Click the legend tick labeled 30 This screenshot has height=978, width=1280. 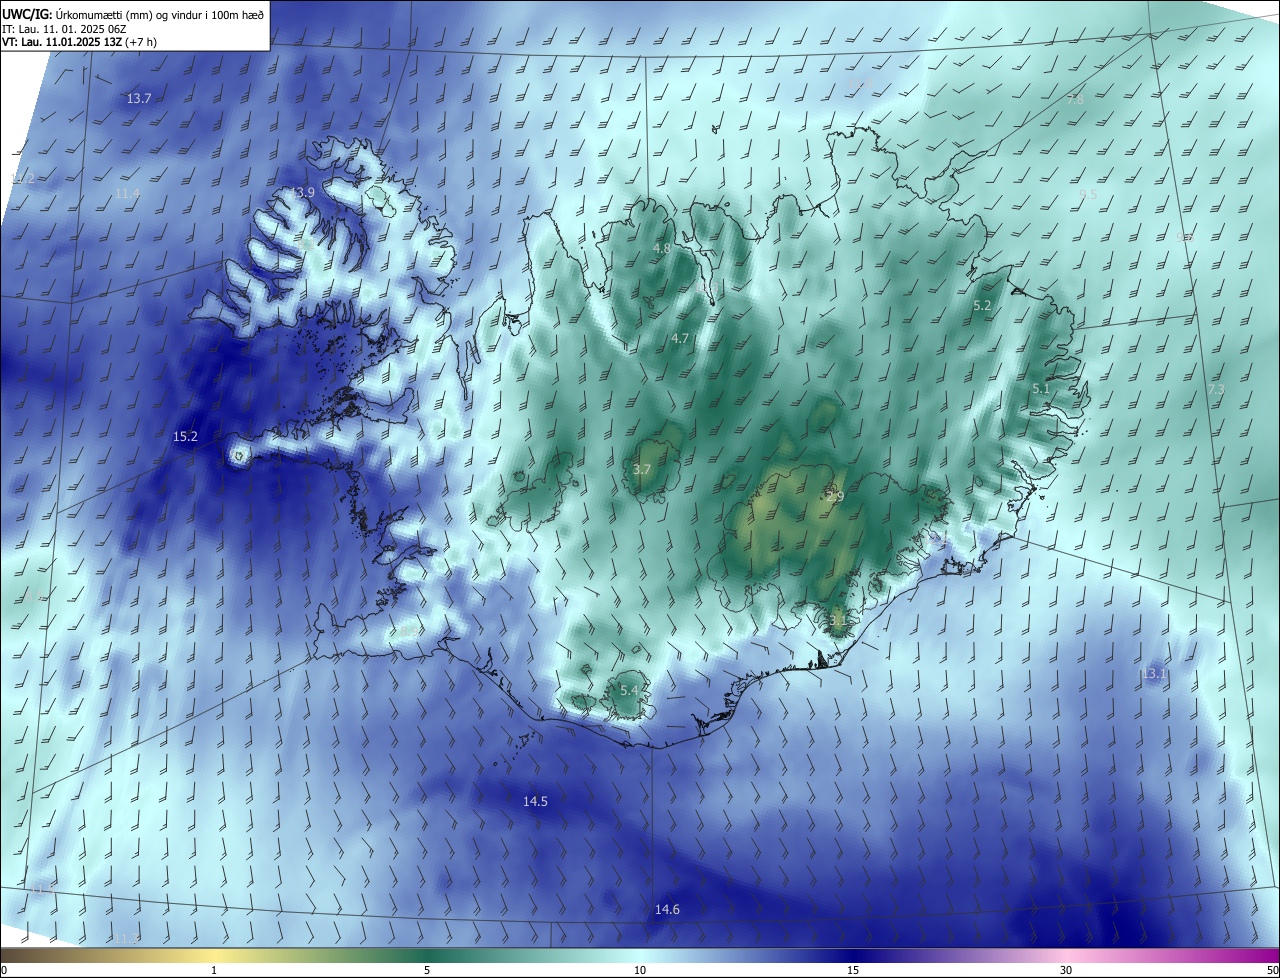click(1066, 971)
